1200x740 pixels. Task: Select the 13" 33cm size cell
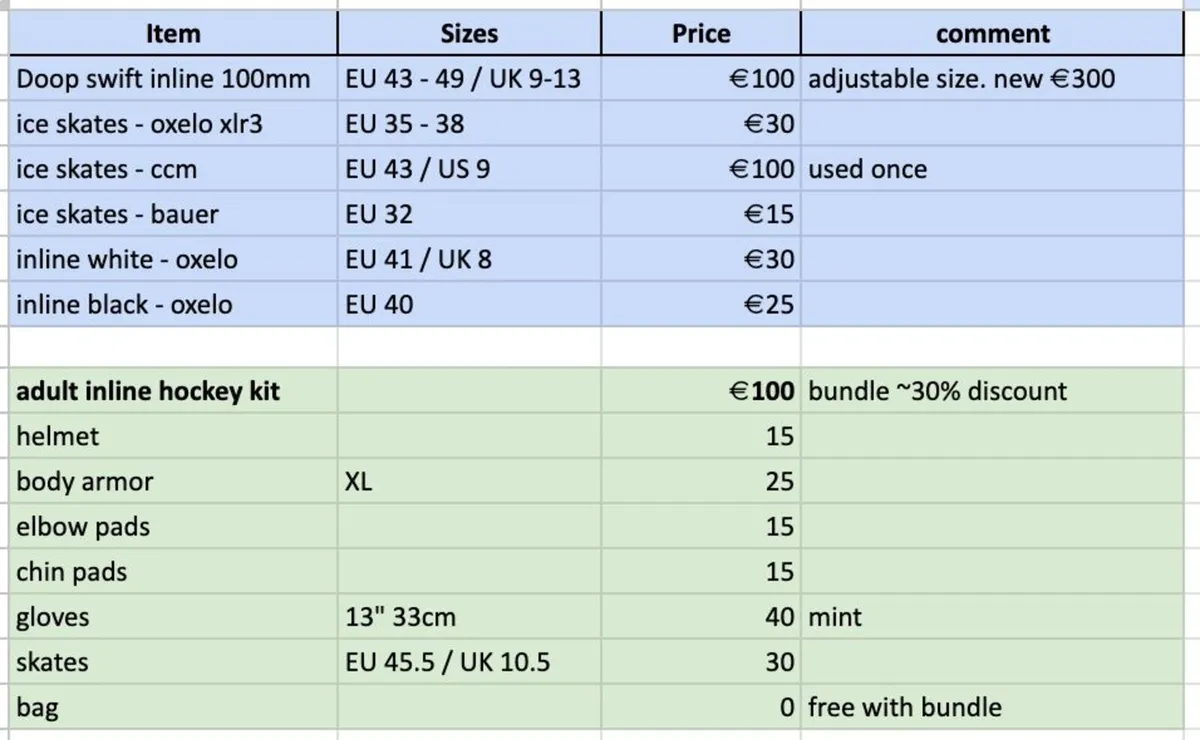pyautogui.click(x=469, y=617)
